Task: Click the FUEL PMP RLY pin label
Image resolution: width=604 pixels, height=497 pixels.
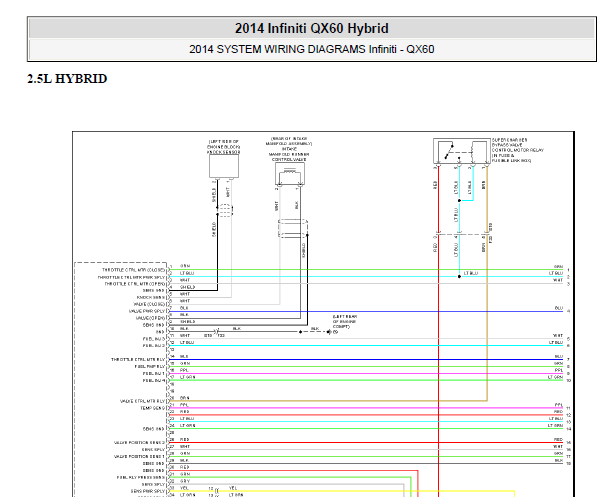Action: click(x=149, y=366)
